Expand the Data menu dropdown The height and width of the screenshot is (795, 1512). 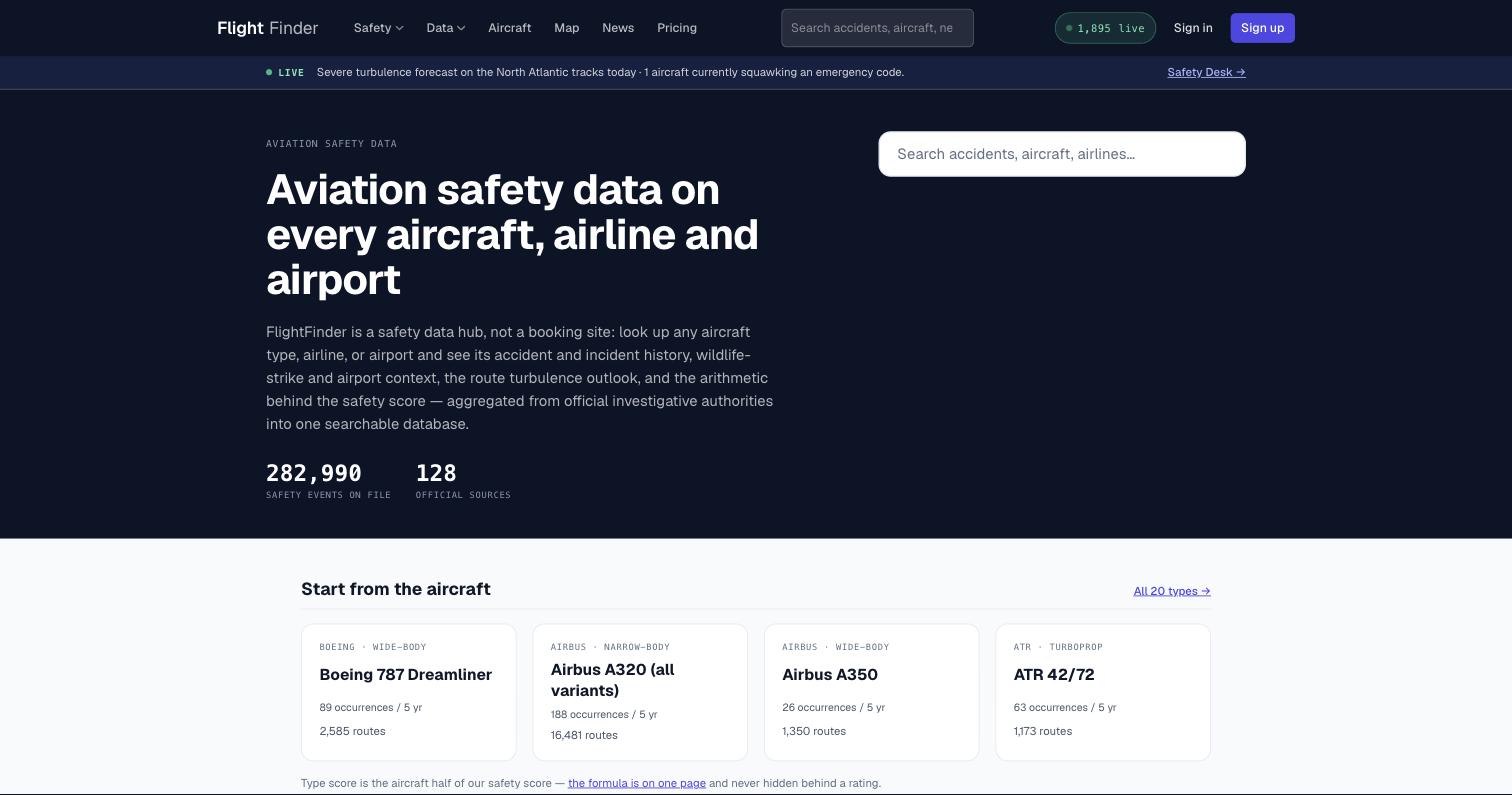pyautogui.click(x=445, y=28)
